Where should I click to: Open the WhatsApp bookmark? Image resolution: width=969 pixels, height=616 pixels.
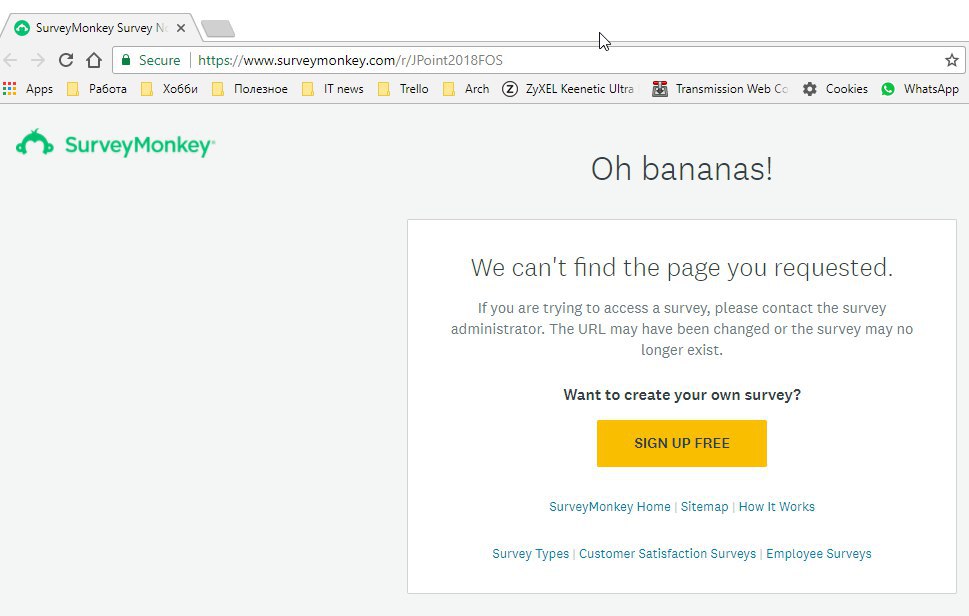[x=920, y=89]
